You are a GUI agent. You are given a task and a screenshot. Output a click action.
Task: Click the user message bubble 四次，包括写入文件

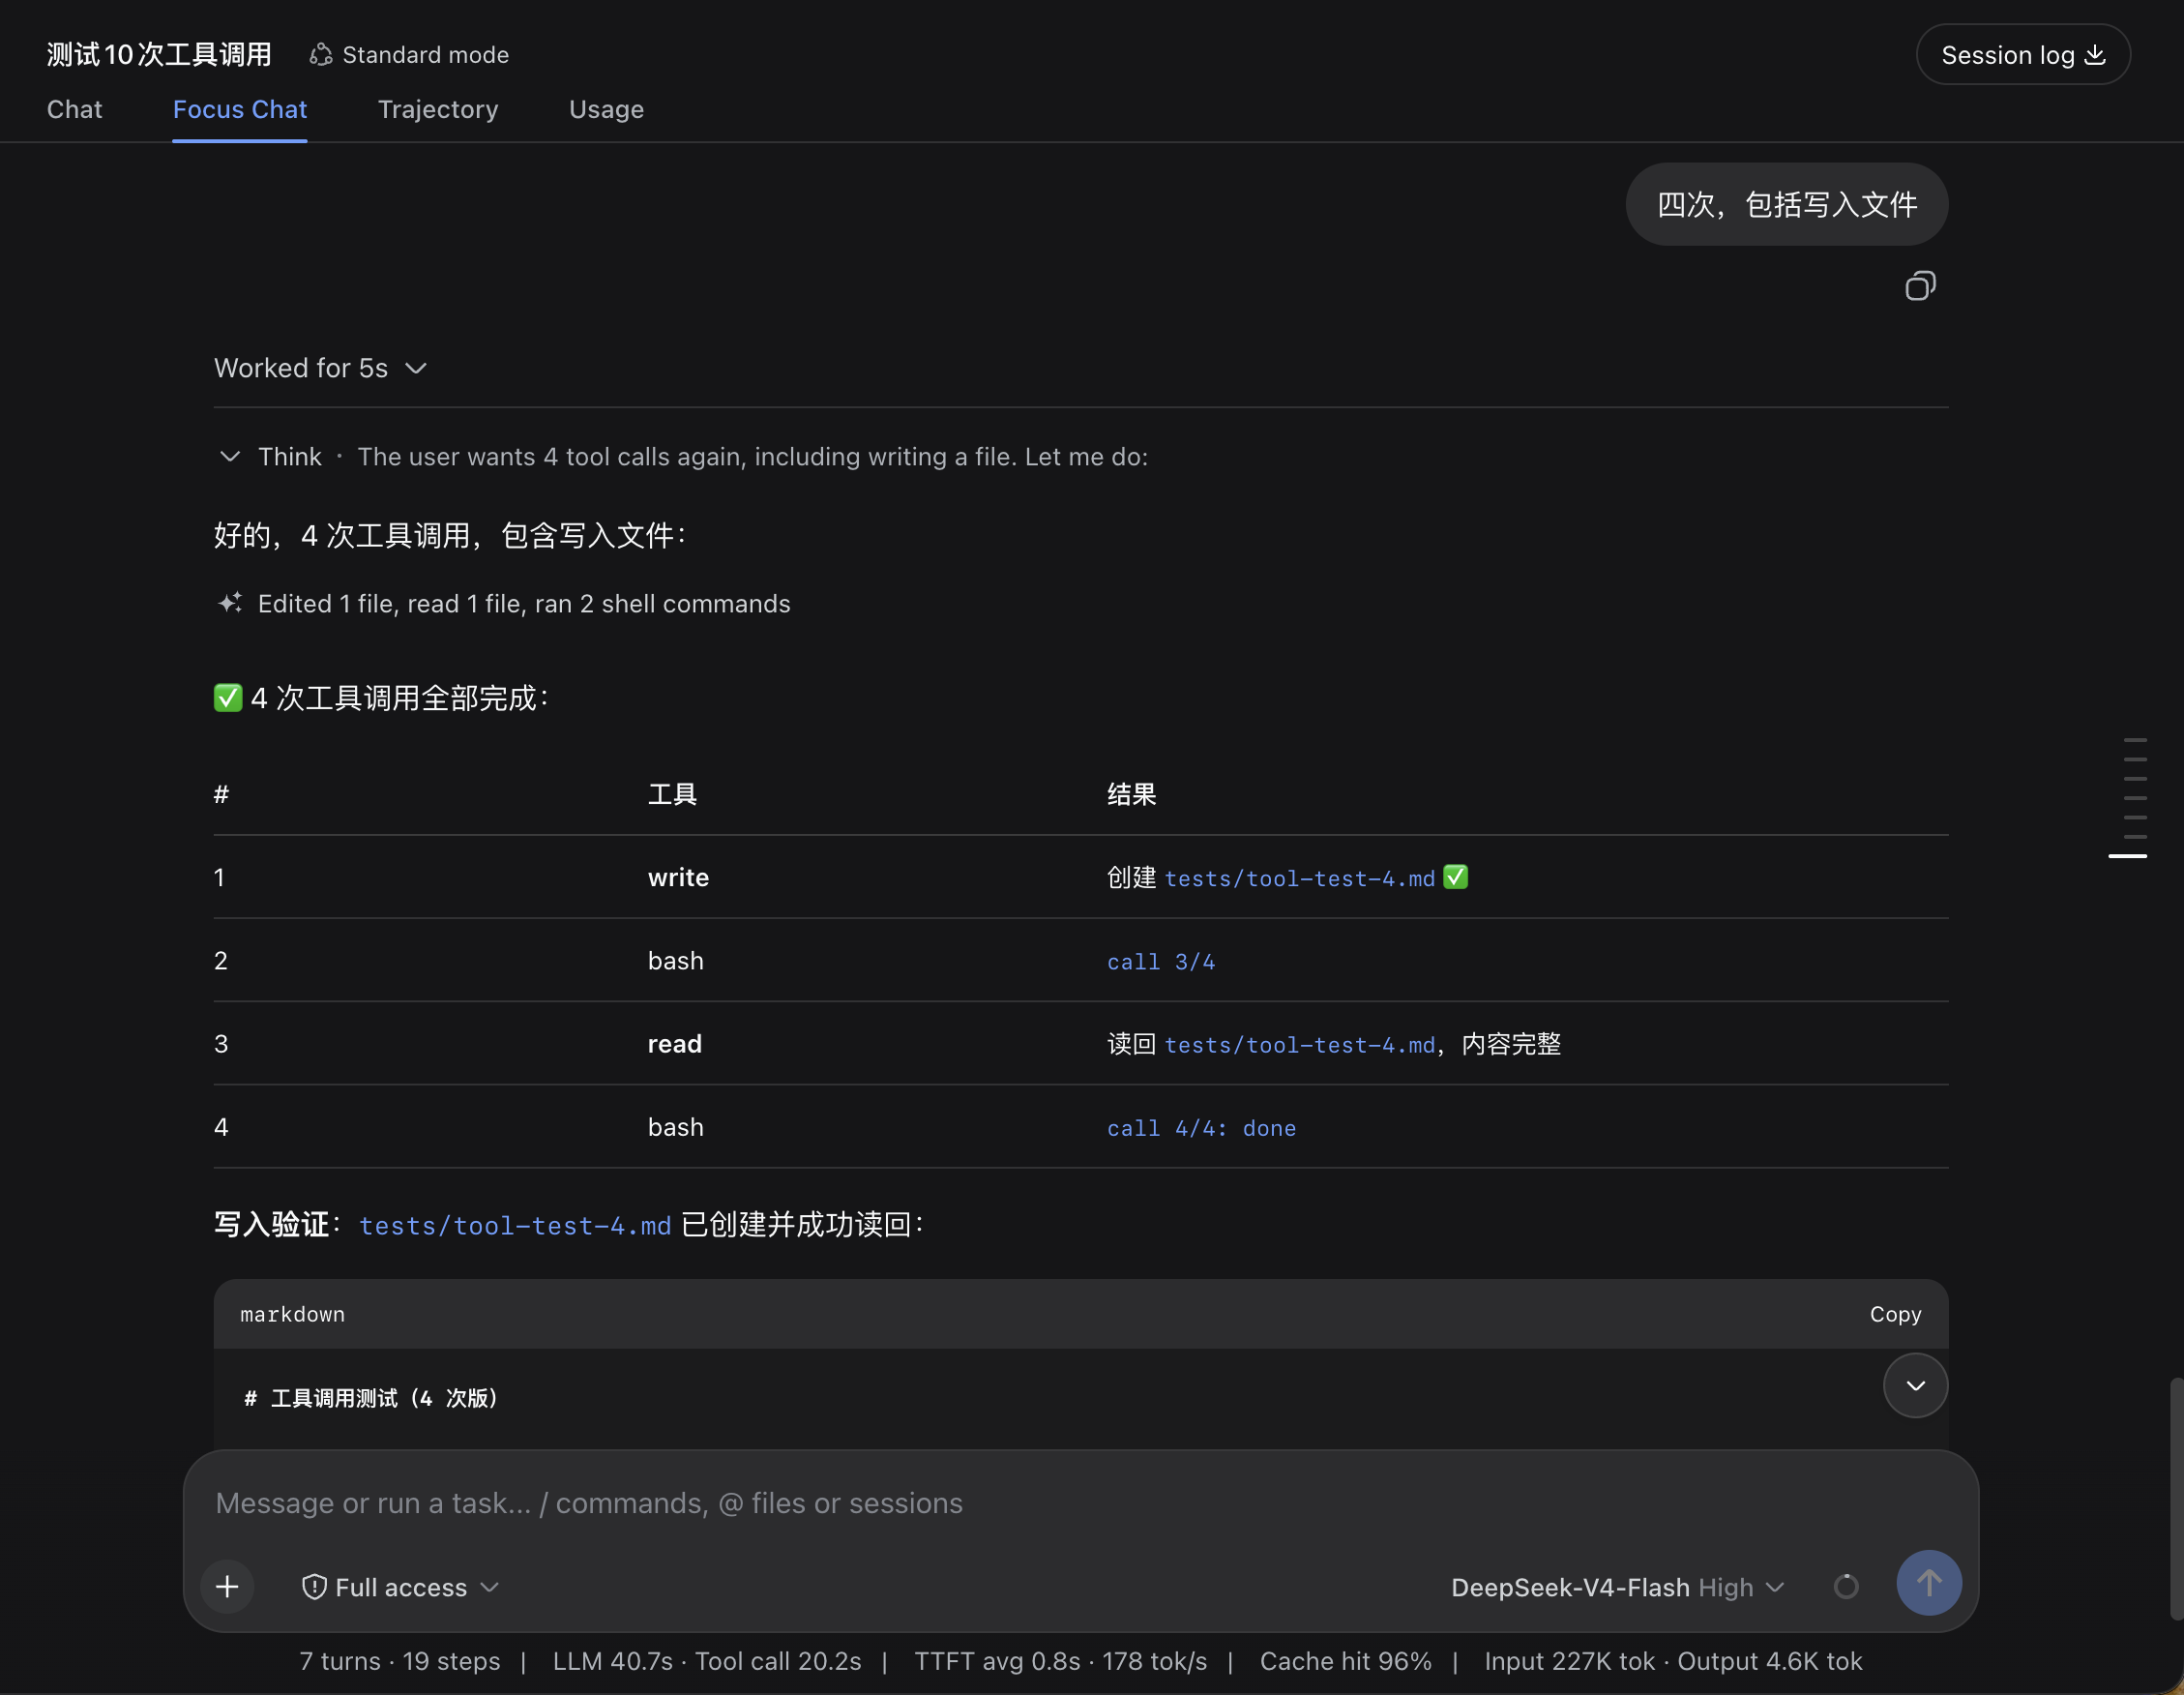pos(1786,204)
